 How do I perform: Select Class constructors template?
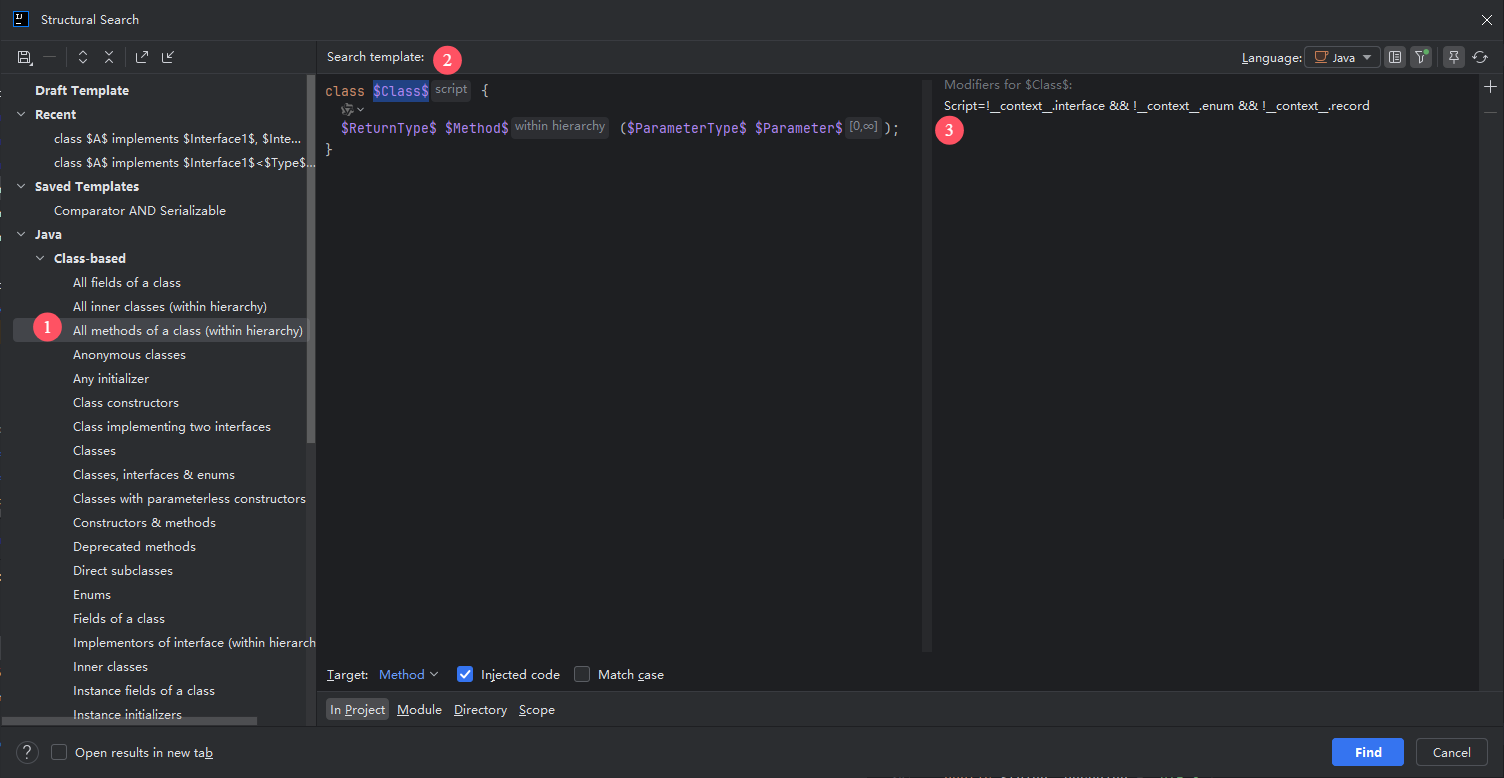pyautogui.click(x=126, y=402)
